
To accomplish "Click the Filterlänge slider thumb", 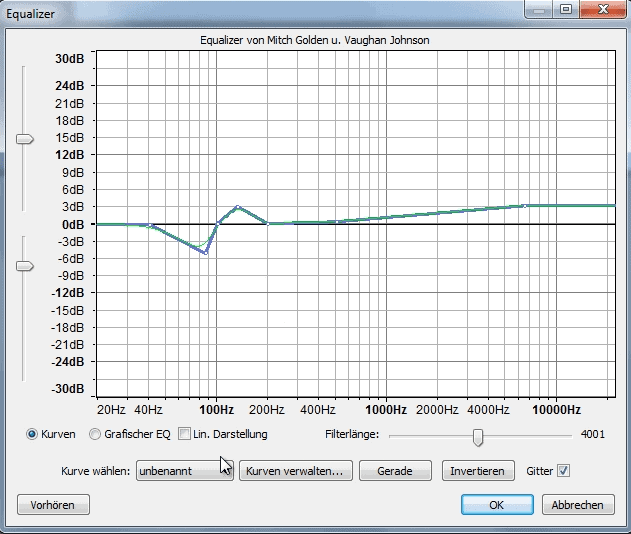I will (x=478, y=437).
